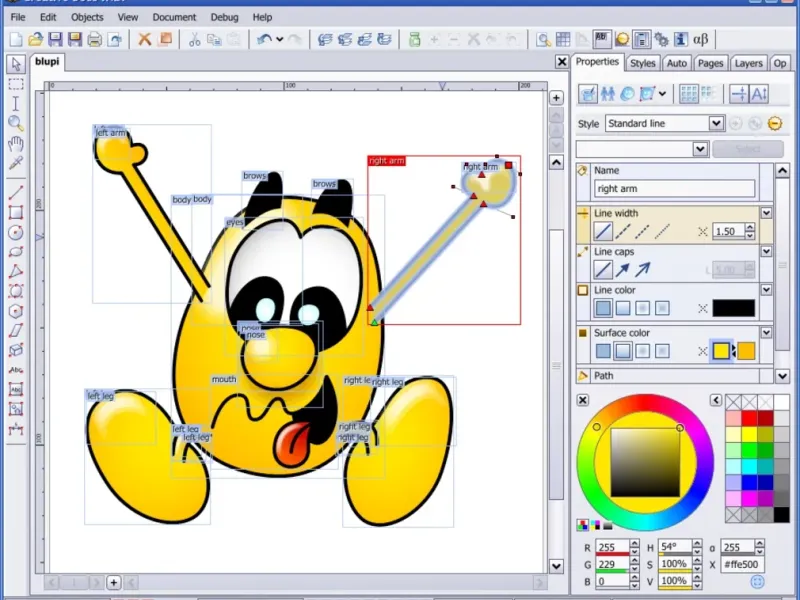
Task: Choose filled arrow cap under Line caps
Action: coord(622,269)
